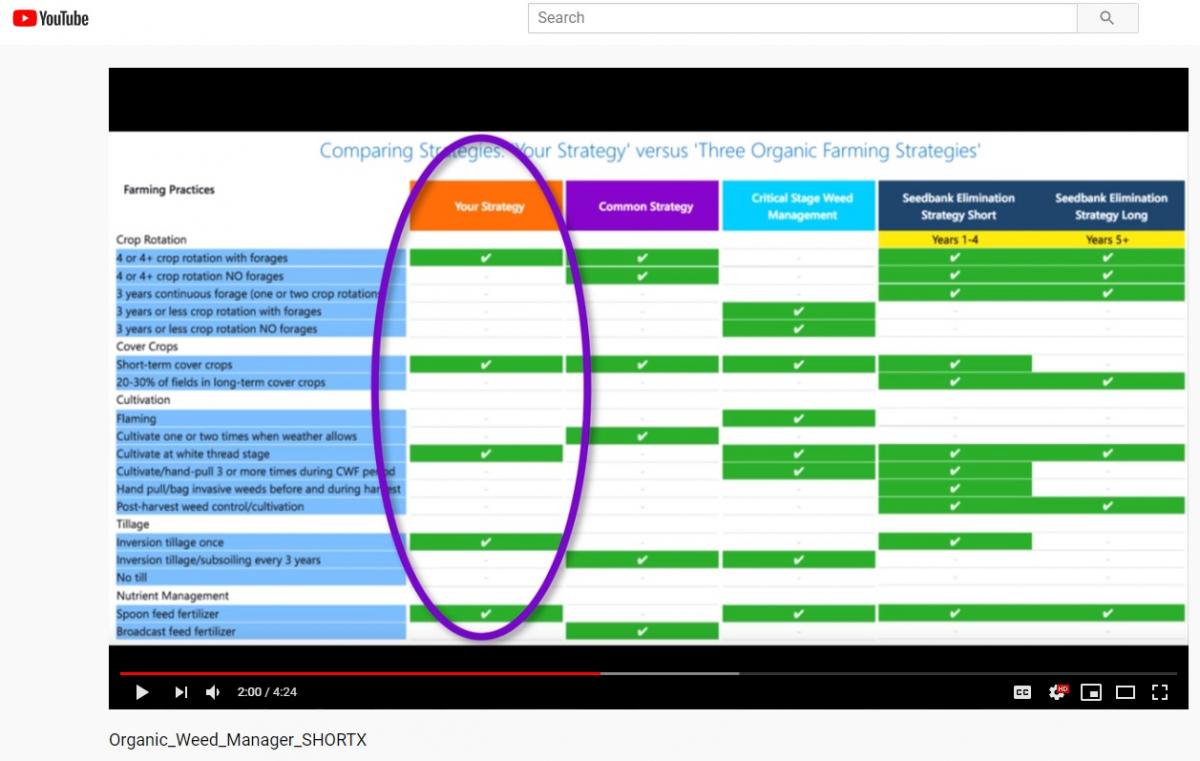Focus the YouTube search field

(802, 18)
